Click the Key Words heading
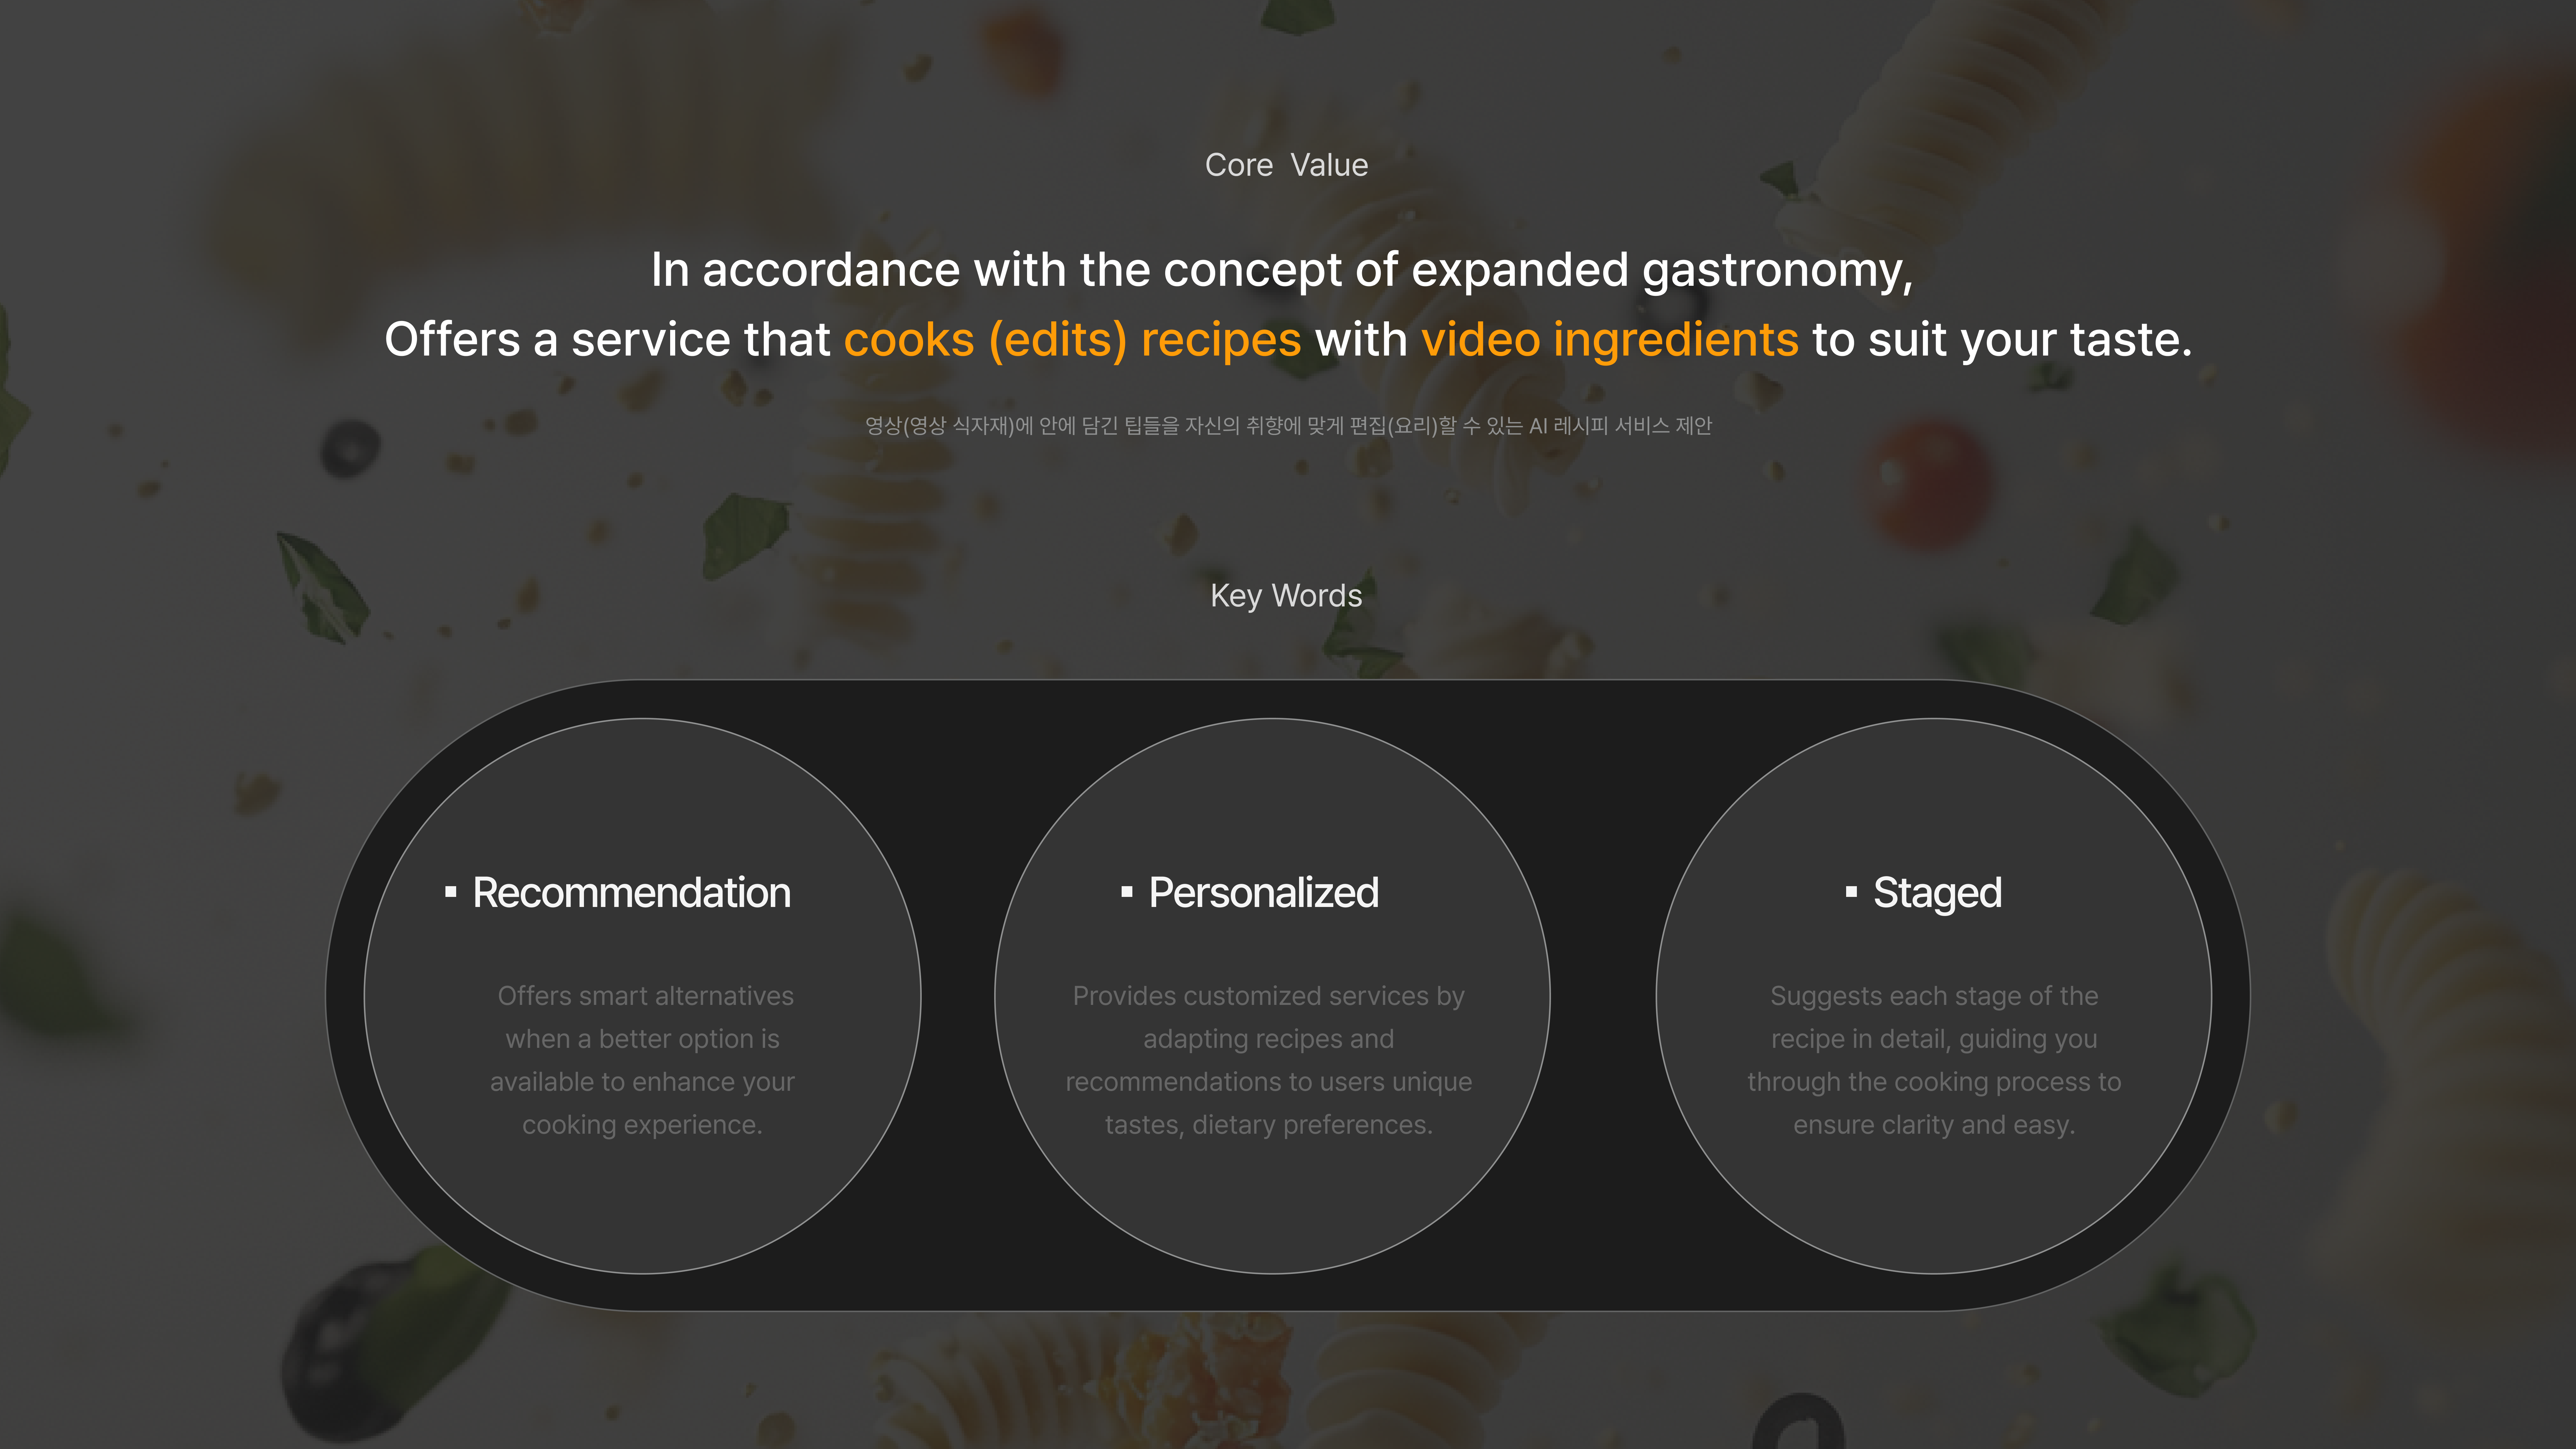Screen dimensions: 2576x1449 [x=1286, y=596]
